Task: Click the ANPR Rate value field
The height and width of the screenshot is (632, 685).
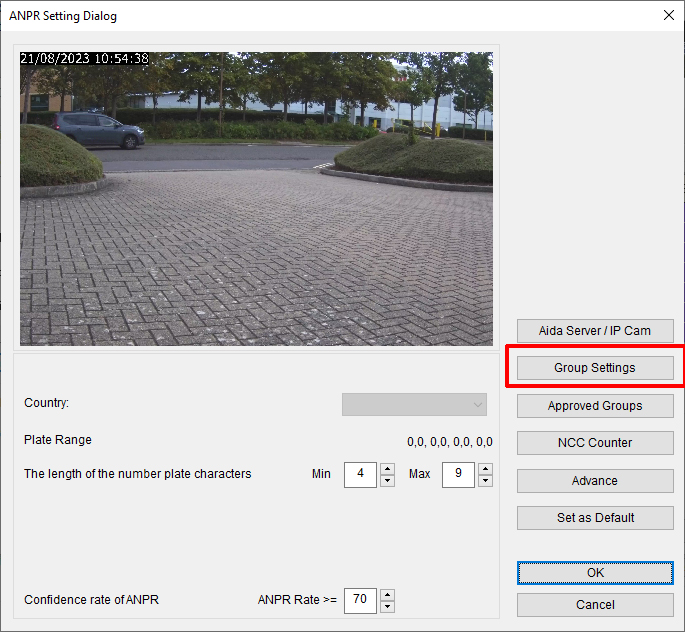Action: pos(359,600)
